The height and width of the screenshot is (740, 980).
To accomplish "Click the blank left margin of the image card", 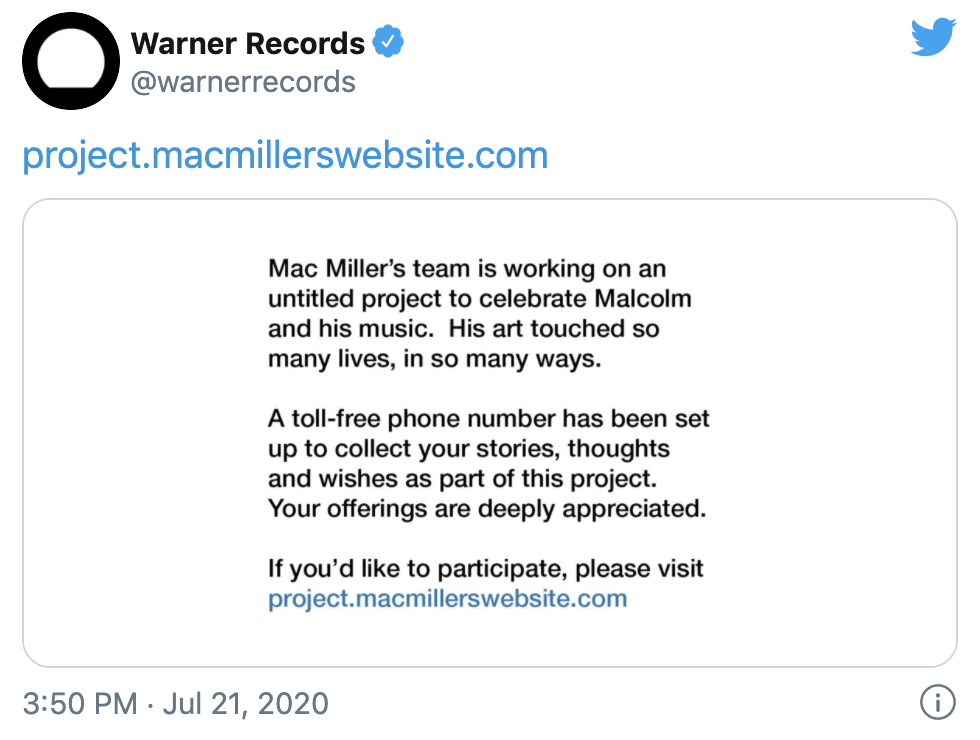I will click(x=140, y=430).
